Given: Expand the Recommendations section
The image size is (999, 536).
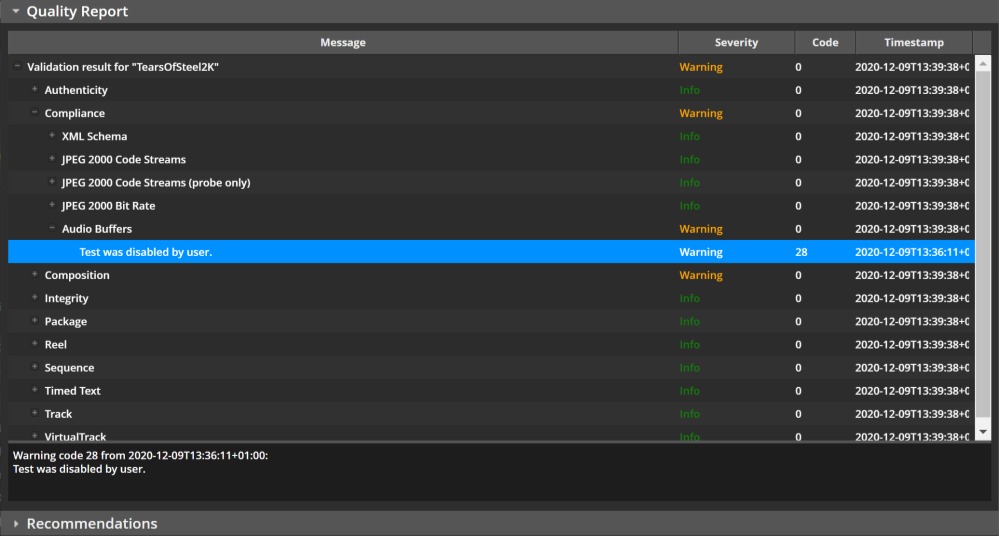Looking at the screenshot, I should pos(16,524).
